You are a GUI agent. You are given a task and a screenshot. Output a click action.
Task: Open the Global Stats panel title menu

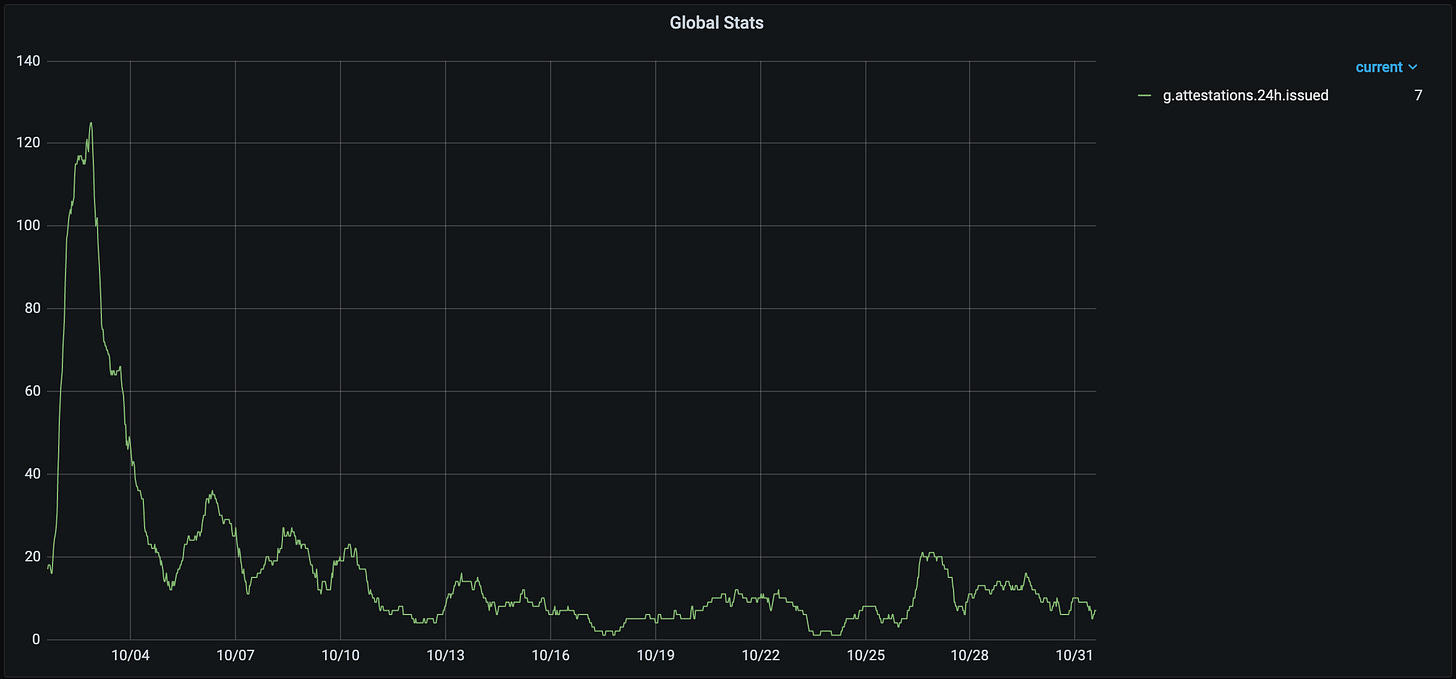(716, 22)
